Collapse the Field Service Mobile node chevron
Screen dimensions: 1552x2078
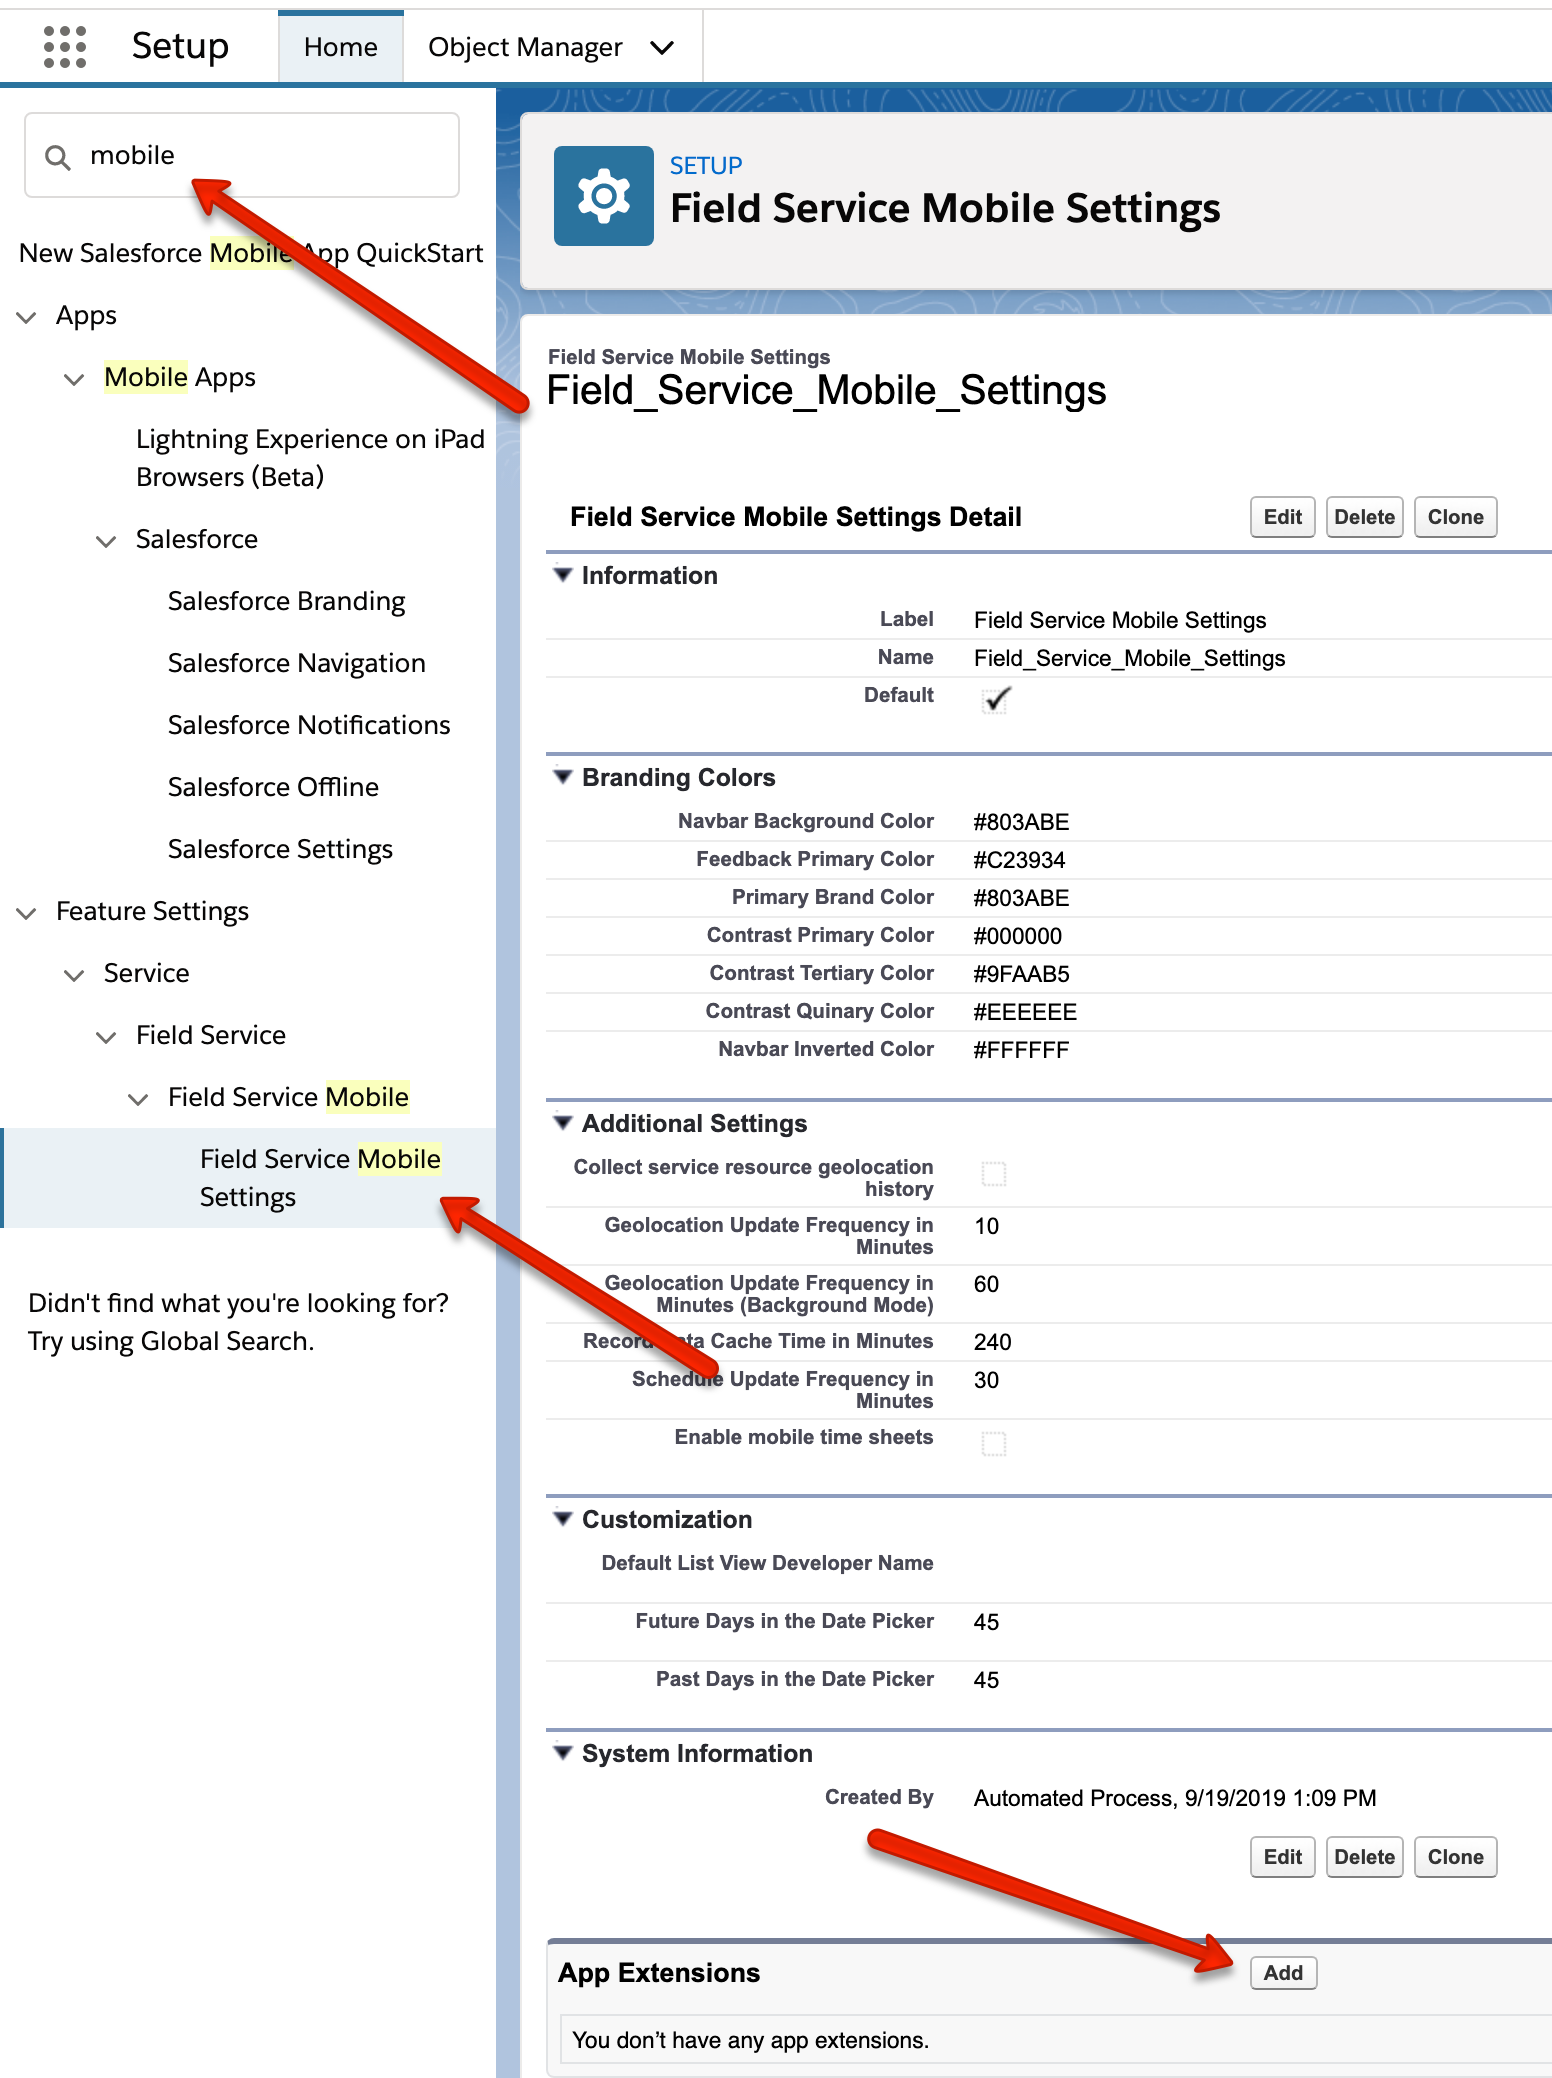coord(138,1099)
